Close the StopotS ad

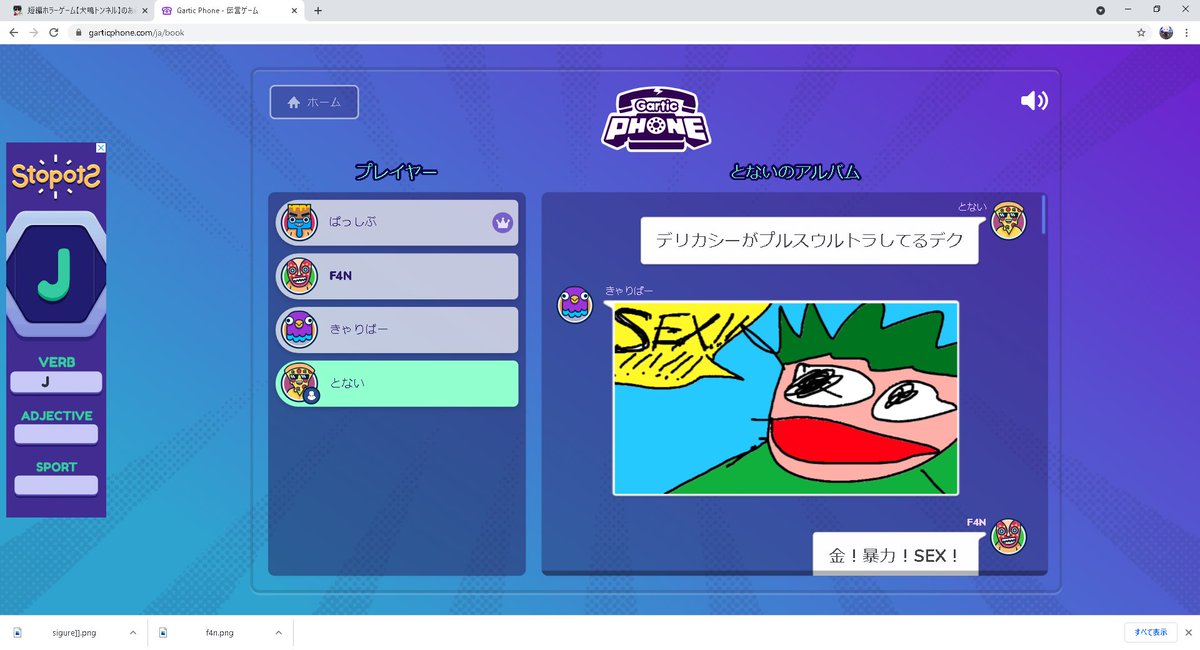coord(100,148)
